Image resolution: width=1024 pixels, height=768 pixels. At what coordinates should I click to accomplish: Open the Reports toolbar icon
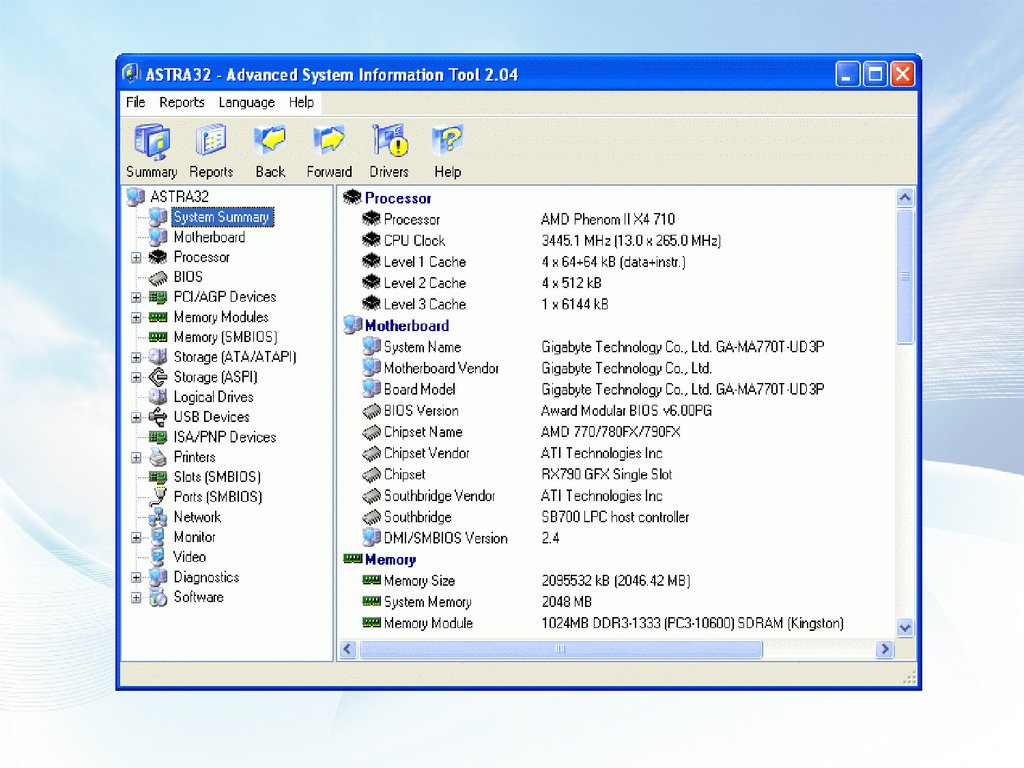click(x=211, y=142)
